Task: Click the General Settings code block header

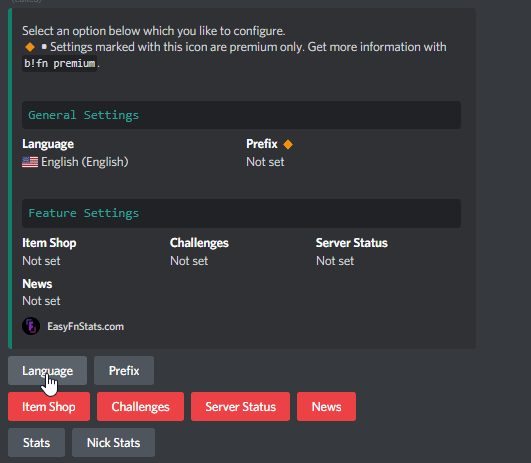Action: pyautogui.click(x=241, y=115)
